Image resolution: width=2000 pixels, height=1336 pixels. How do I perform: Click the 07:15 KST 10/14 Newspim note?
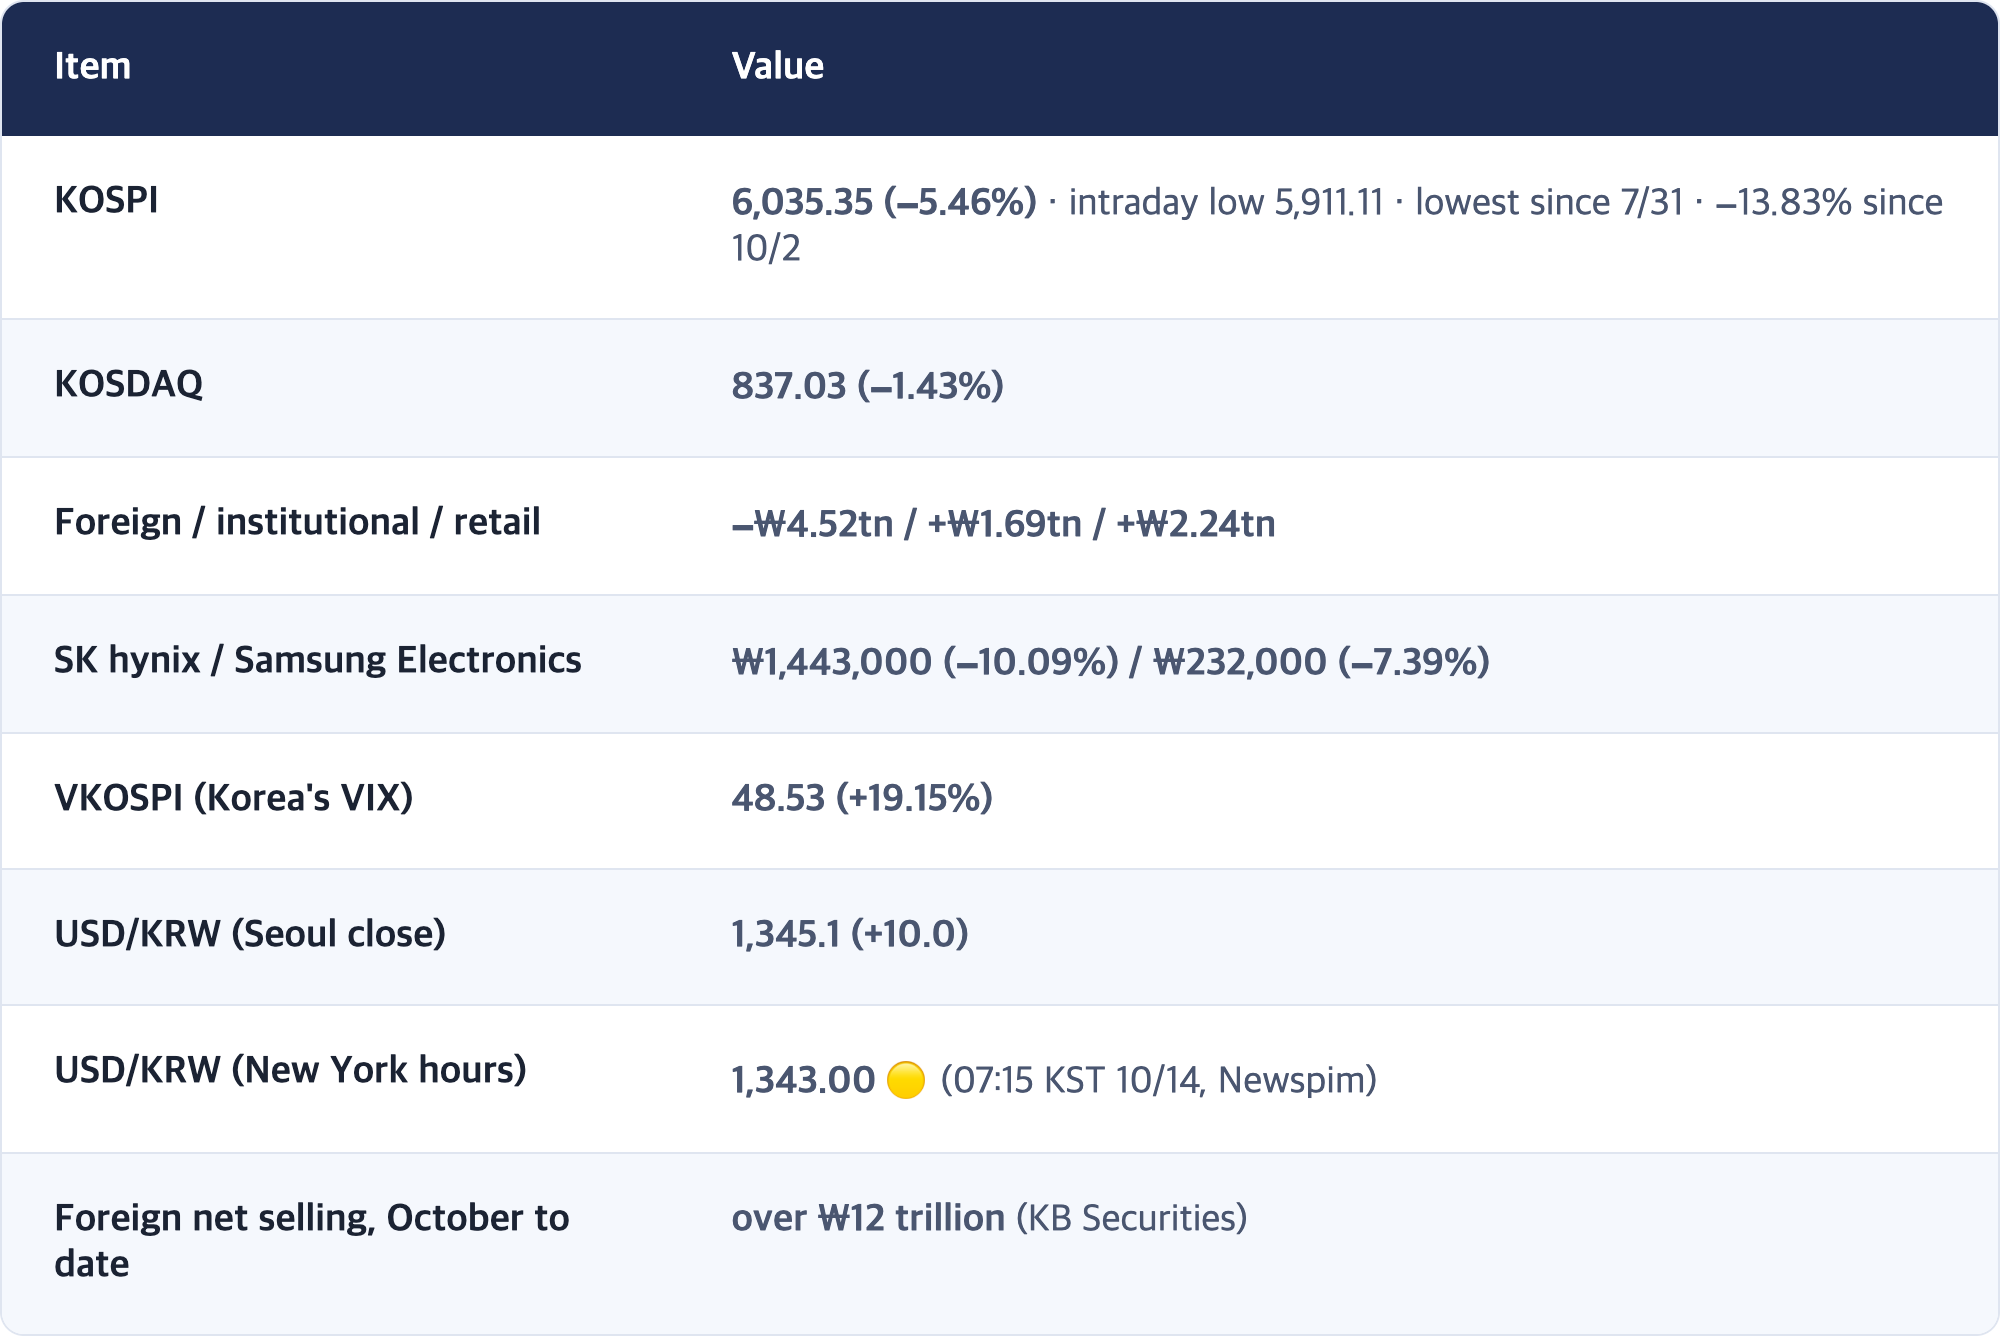tap(1159, 1080)
